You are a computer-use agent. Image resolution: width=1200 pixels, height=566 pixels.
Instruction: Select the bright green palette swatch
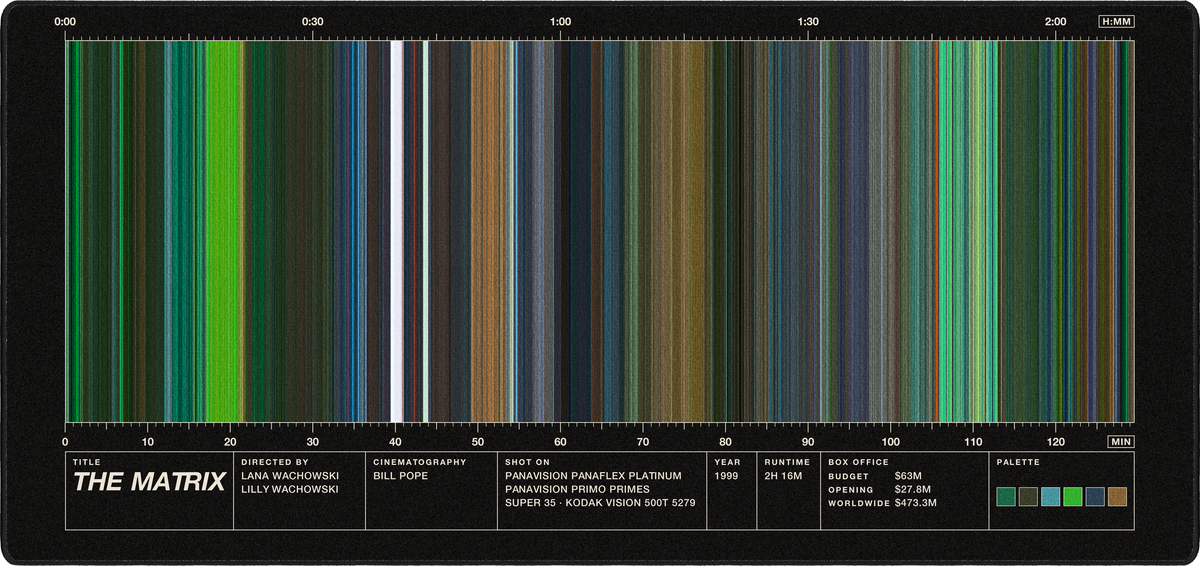[x=1073, y=497]
